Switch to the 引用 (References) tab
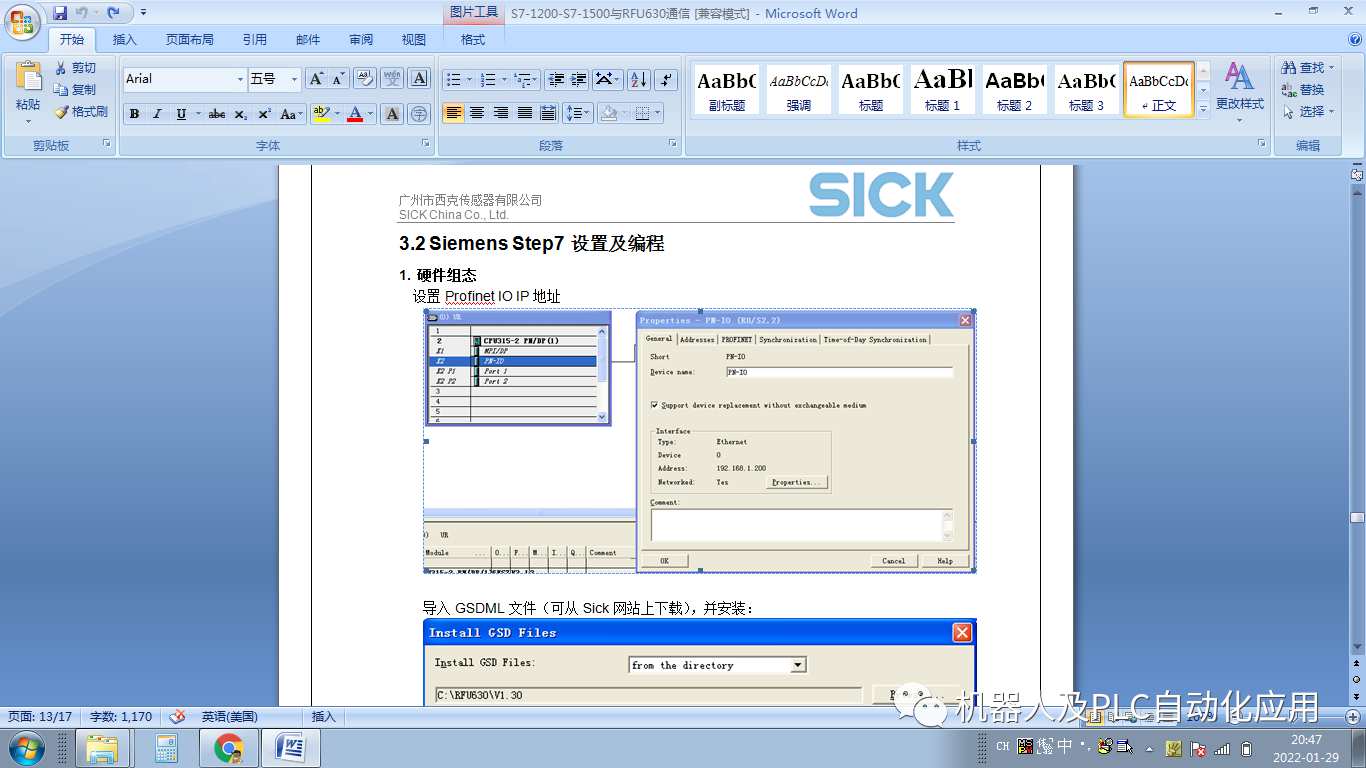This screenshot has height=768, width=1366. (x=255, y=40)
